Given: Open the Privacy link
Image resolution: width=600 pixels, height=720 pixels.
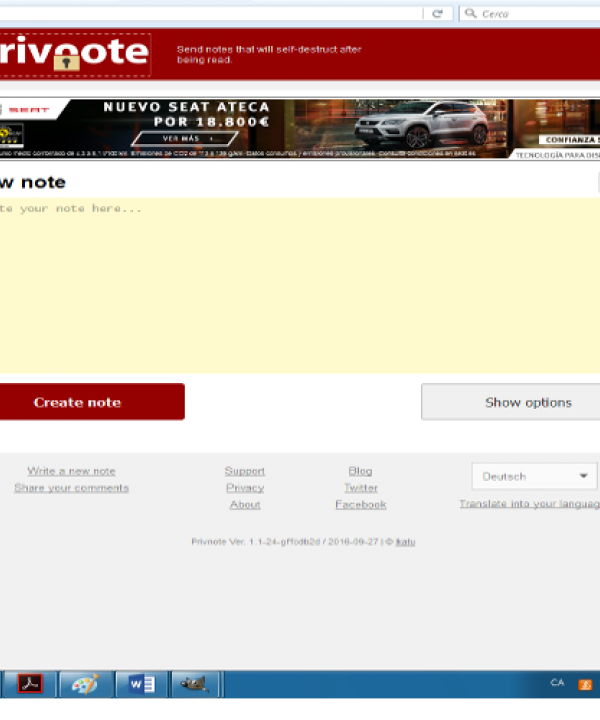Looking at the screenshot, I should 245,488.
